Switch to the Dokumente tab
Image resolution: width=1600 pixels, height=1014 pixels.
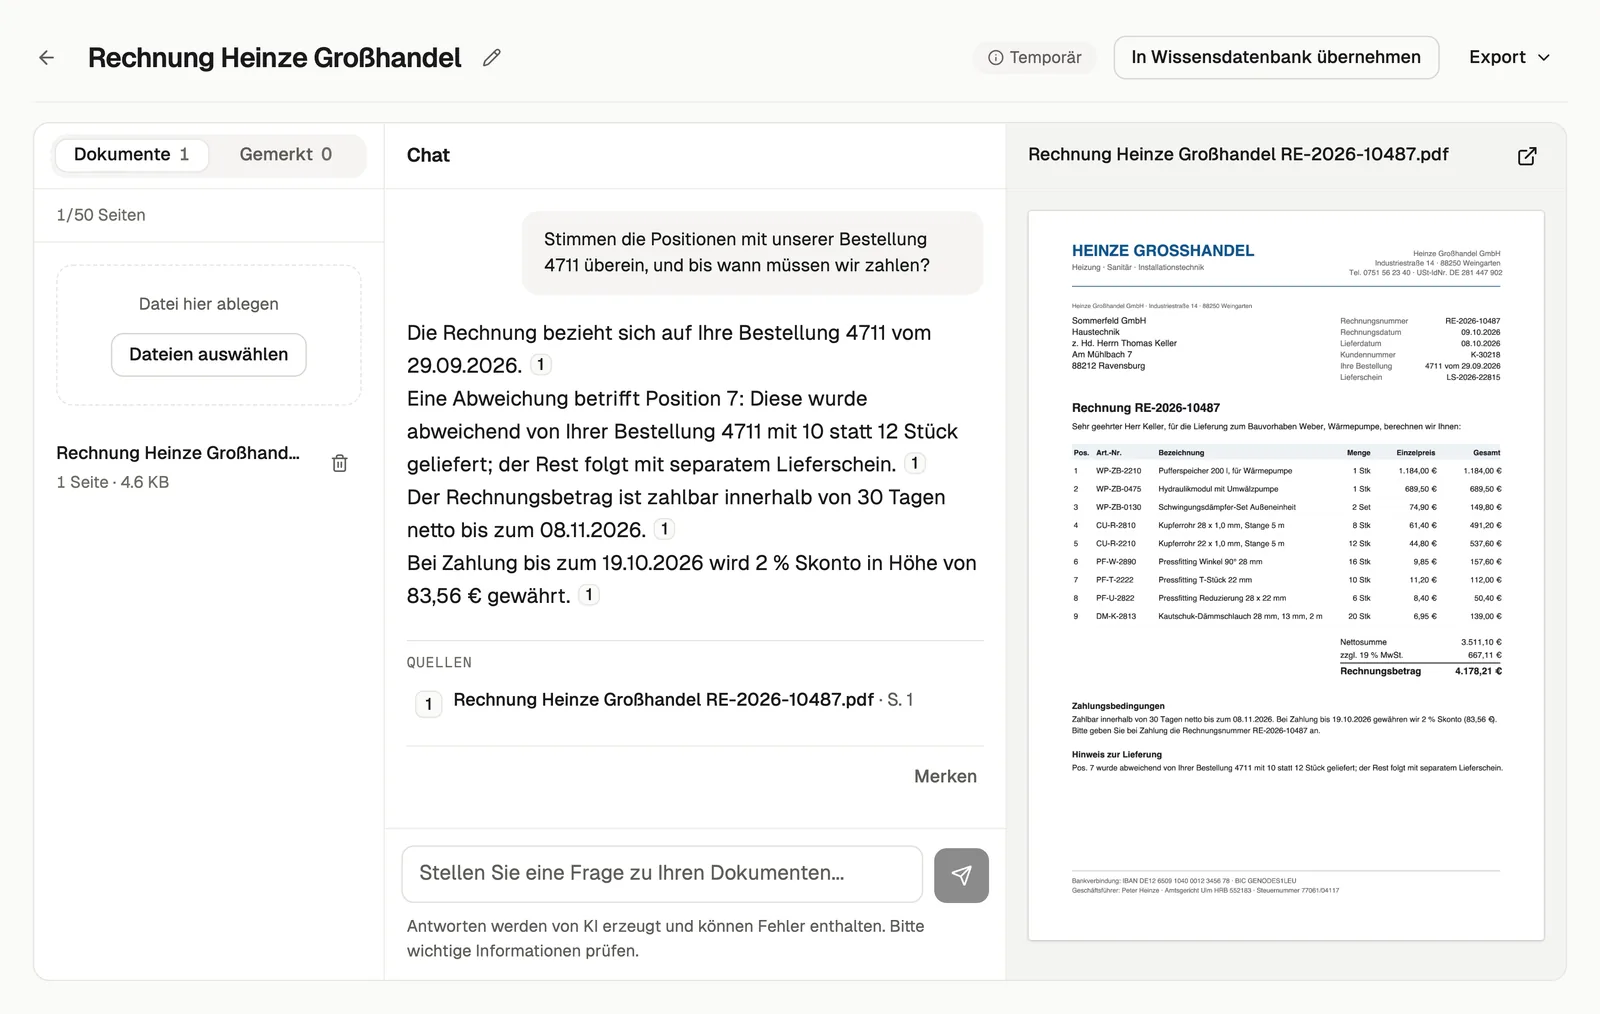coord(131,155)
